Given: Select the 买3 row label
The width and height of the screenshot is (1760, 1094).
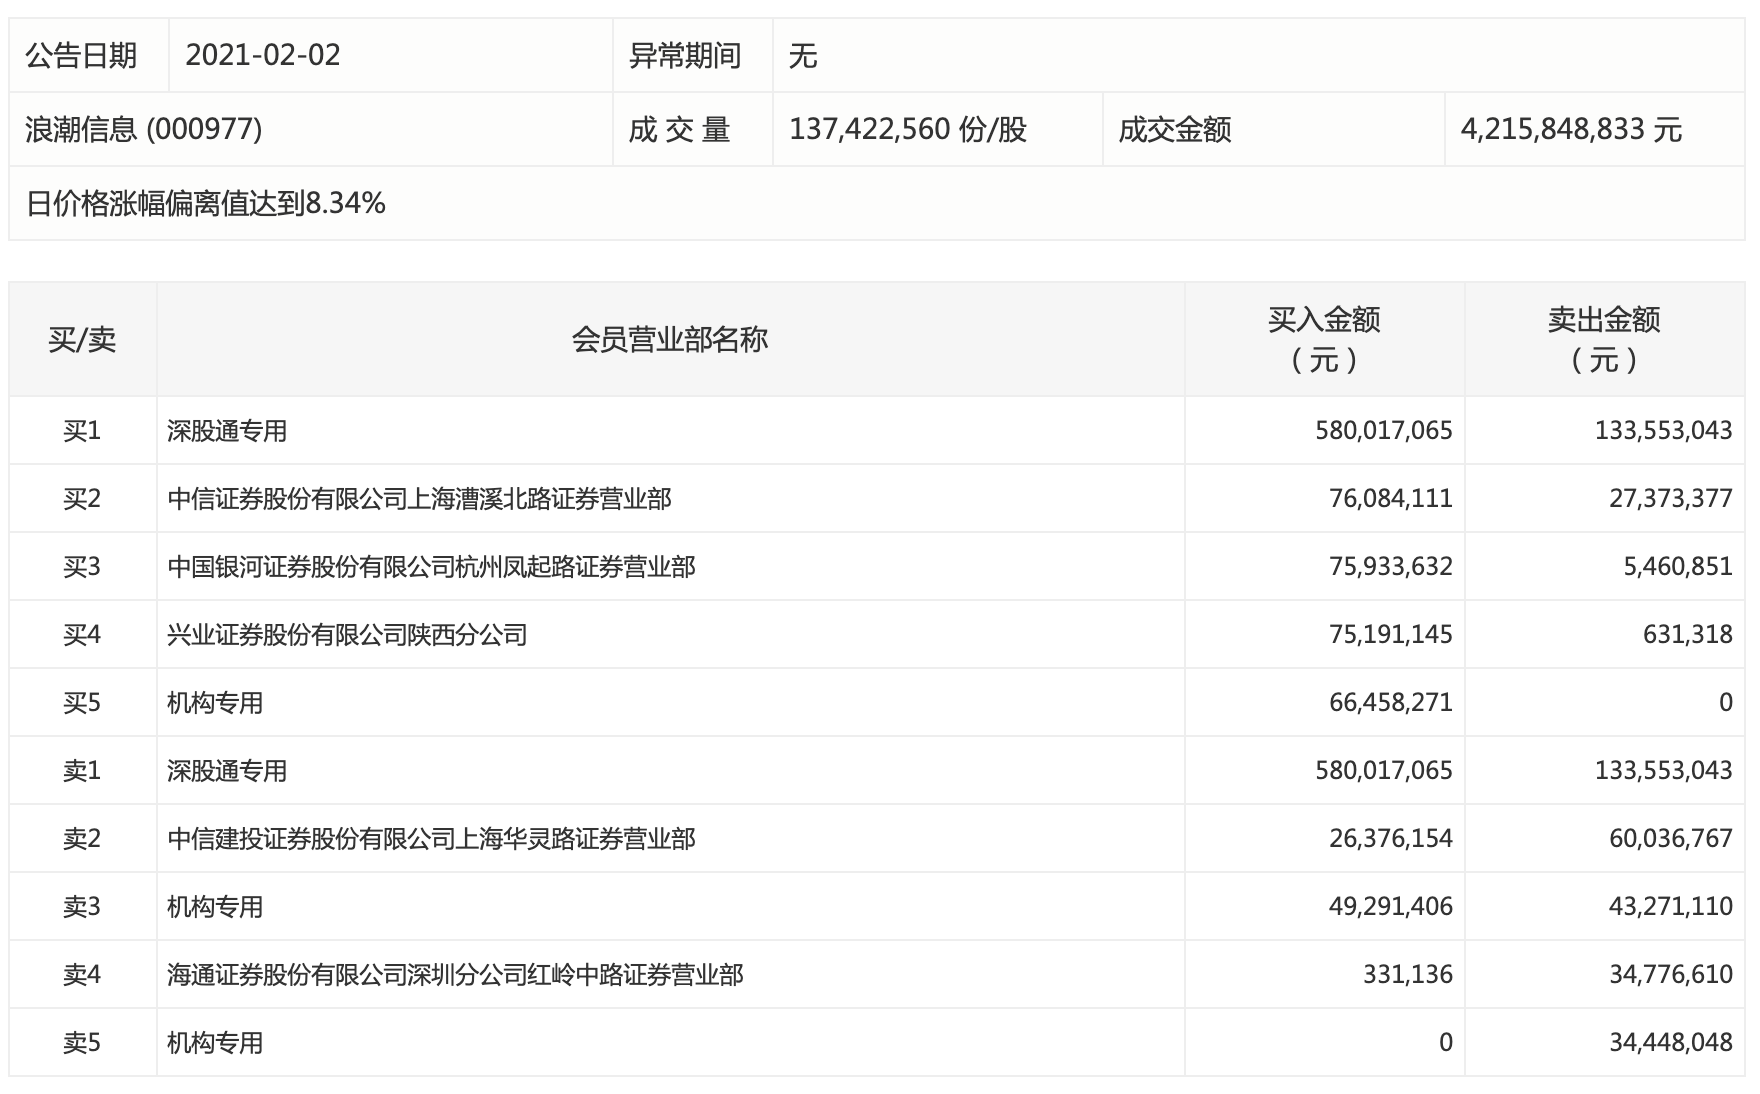Looking at the screenshot, I should (x=82, y=566).
